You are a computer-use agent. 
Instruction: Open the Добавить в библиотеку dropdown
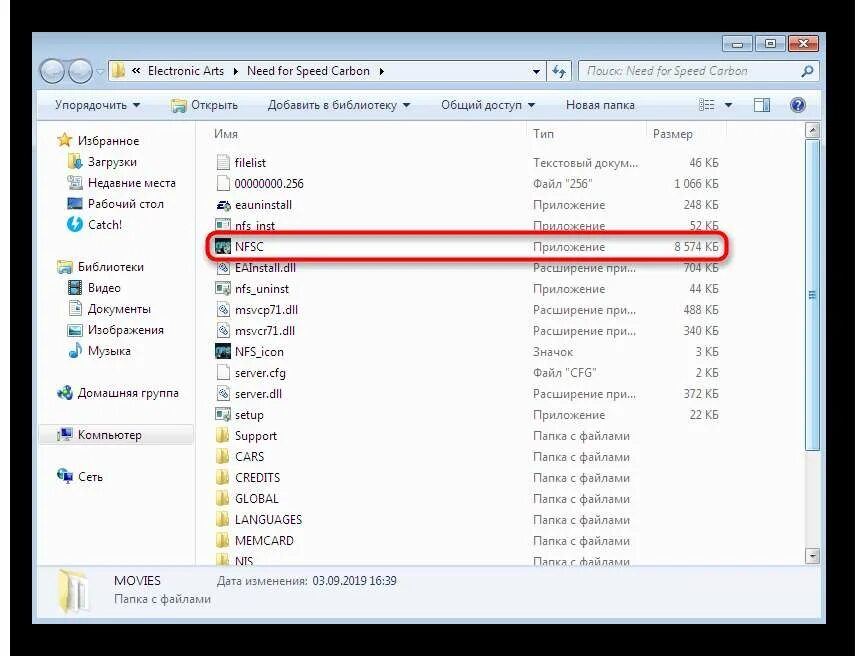(339, 105)
